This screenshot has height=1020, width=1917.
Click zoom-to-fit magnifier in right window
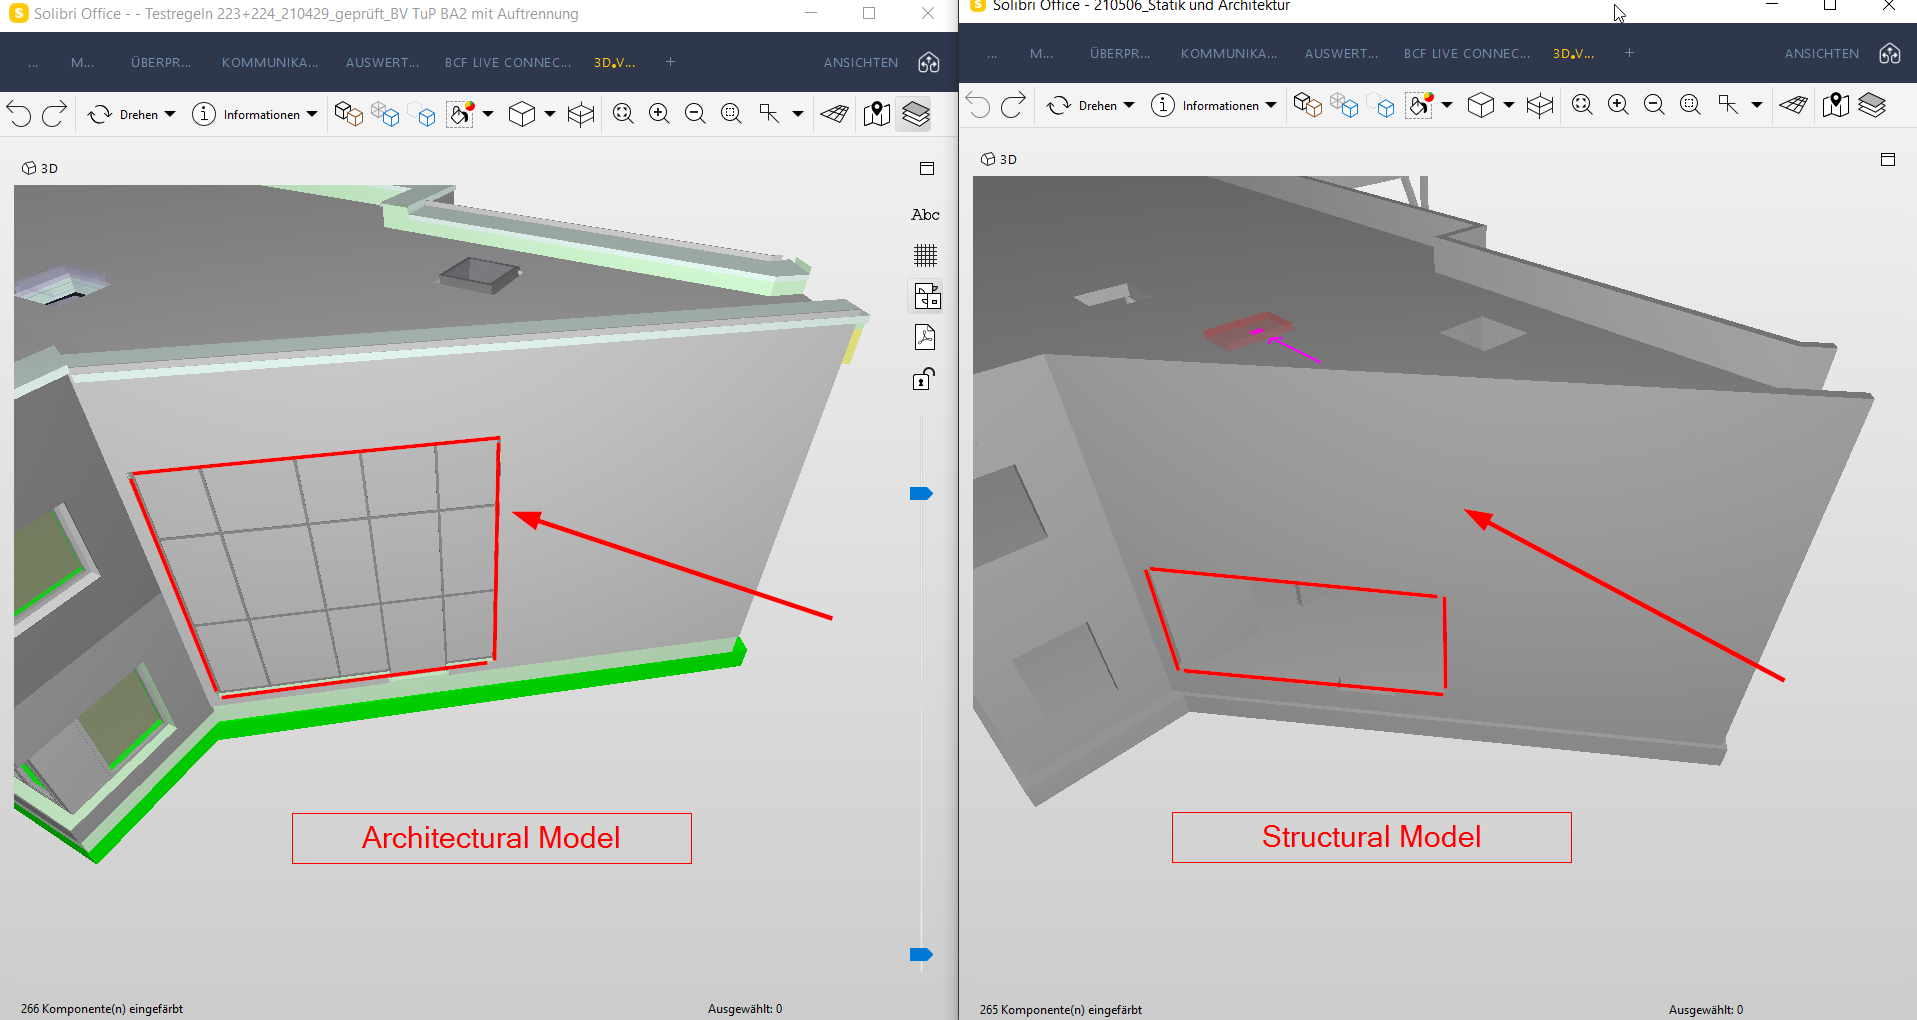(1582, 105)
